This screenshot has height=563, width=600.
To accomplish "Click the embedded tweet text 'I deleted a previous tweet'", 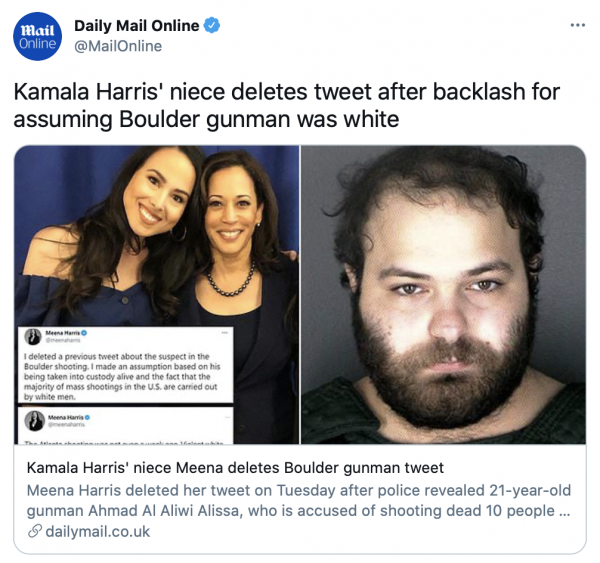I will click(122, 377).
